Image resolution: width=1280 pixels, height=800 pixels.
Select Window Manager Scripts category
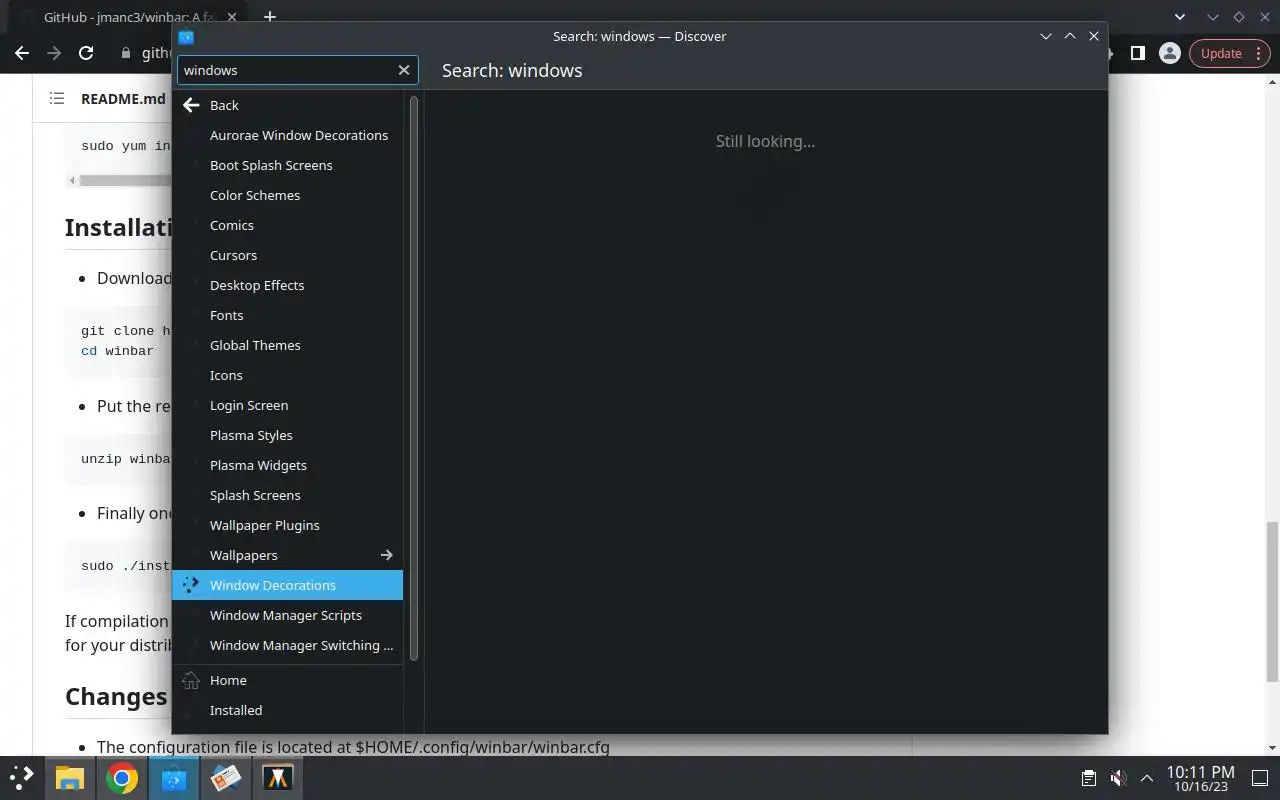tap(287, 615)
